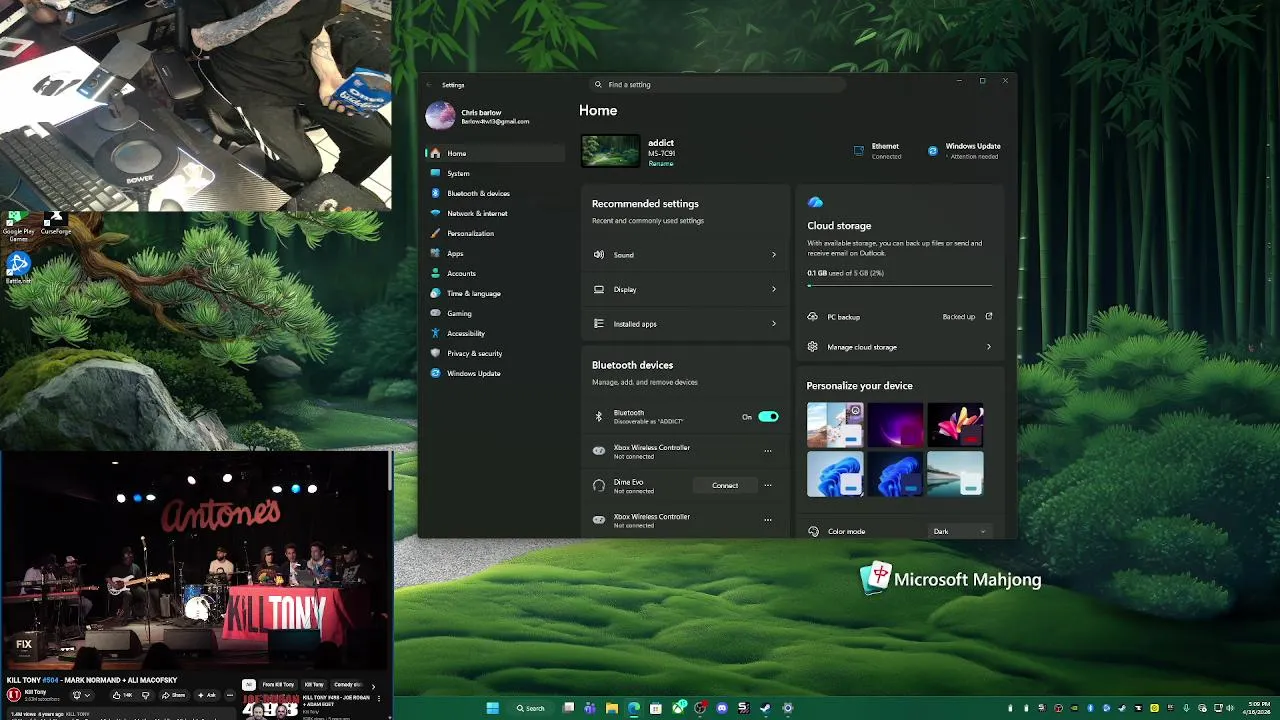
Task: Click the Manage cloud storage gear icon
Action: (813, 347)
